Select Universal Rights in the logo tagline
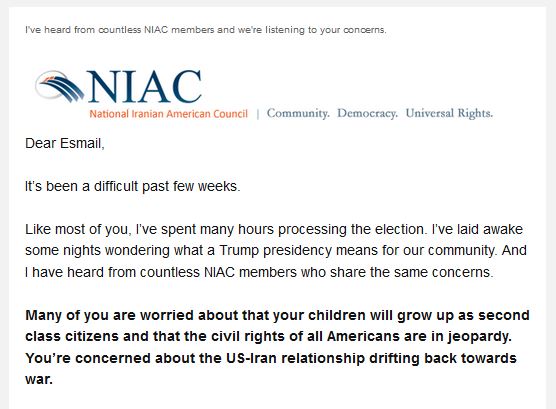 point(449,113)
